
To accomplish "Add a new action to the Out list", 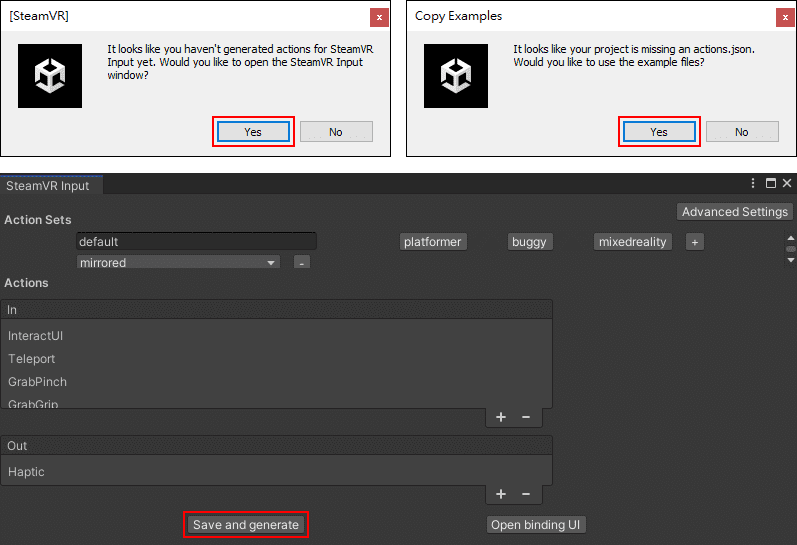I will (x=501, y=494).
